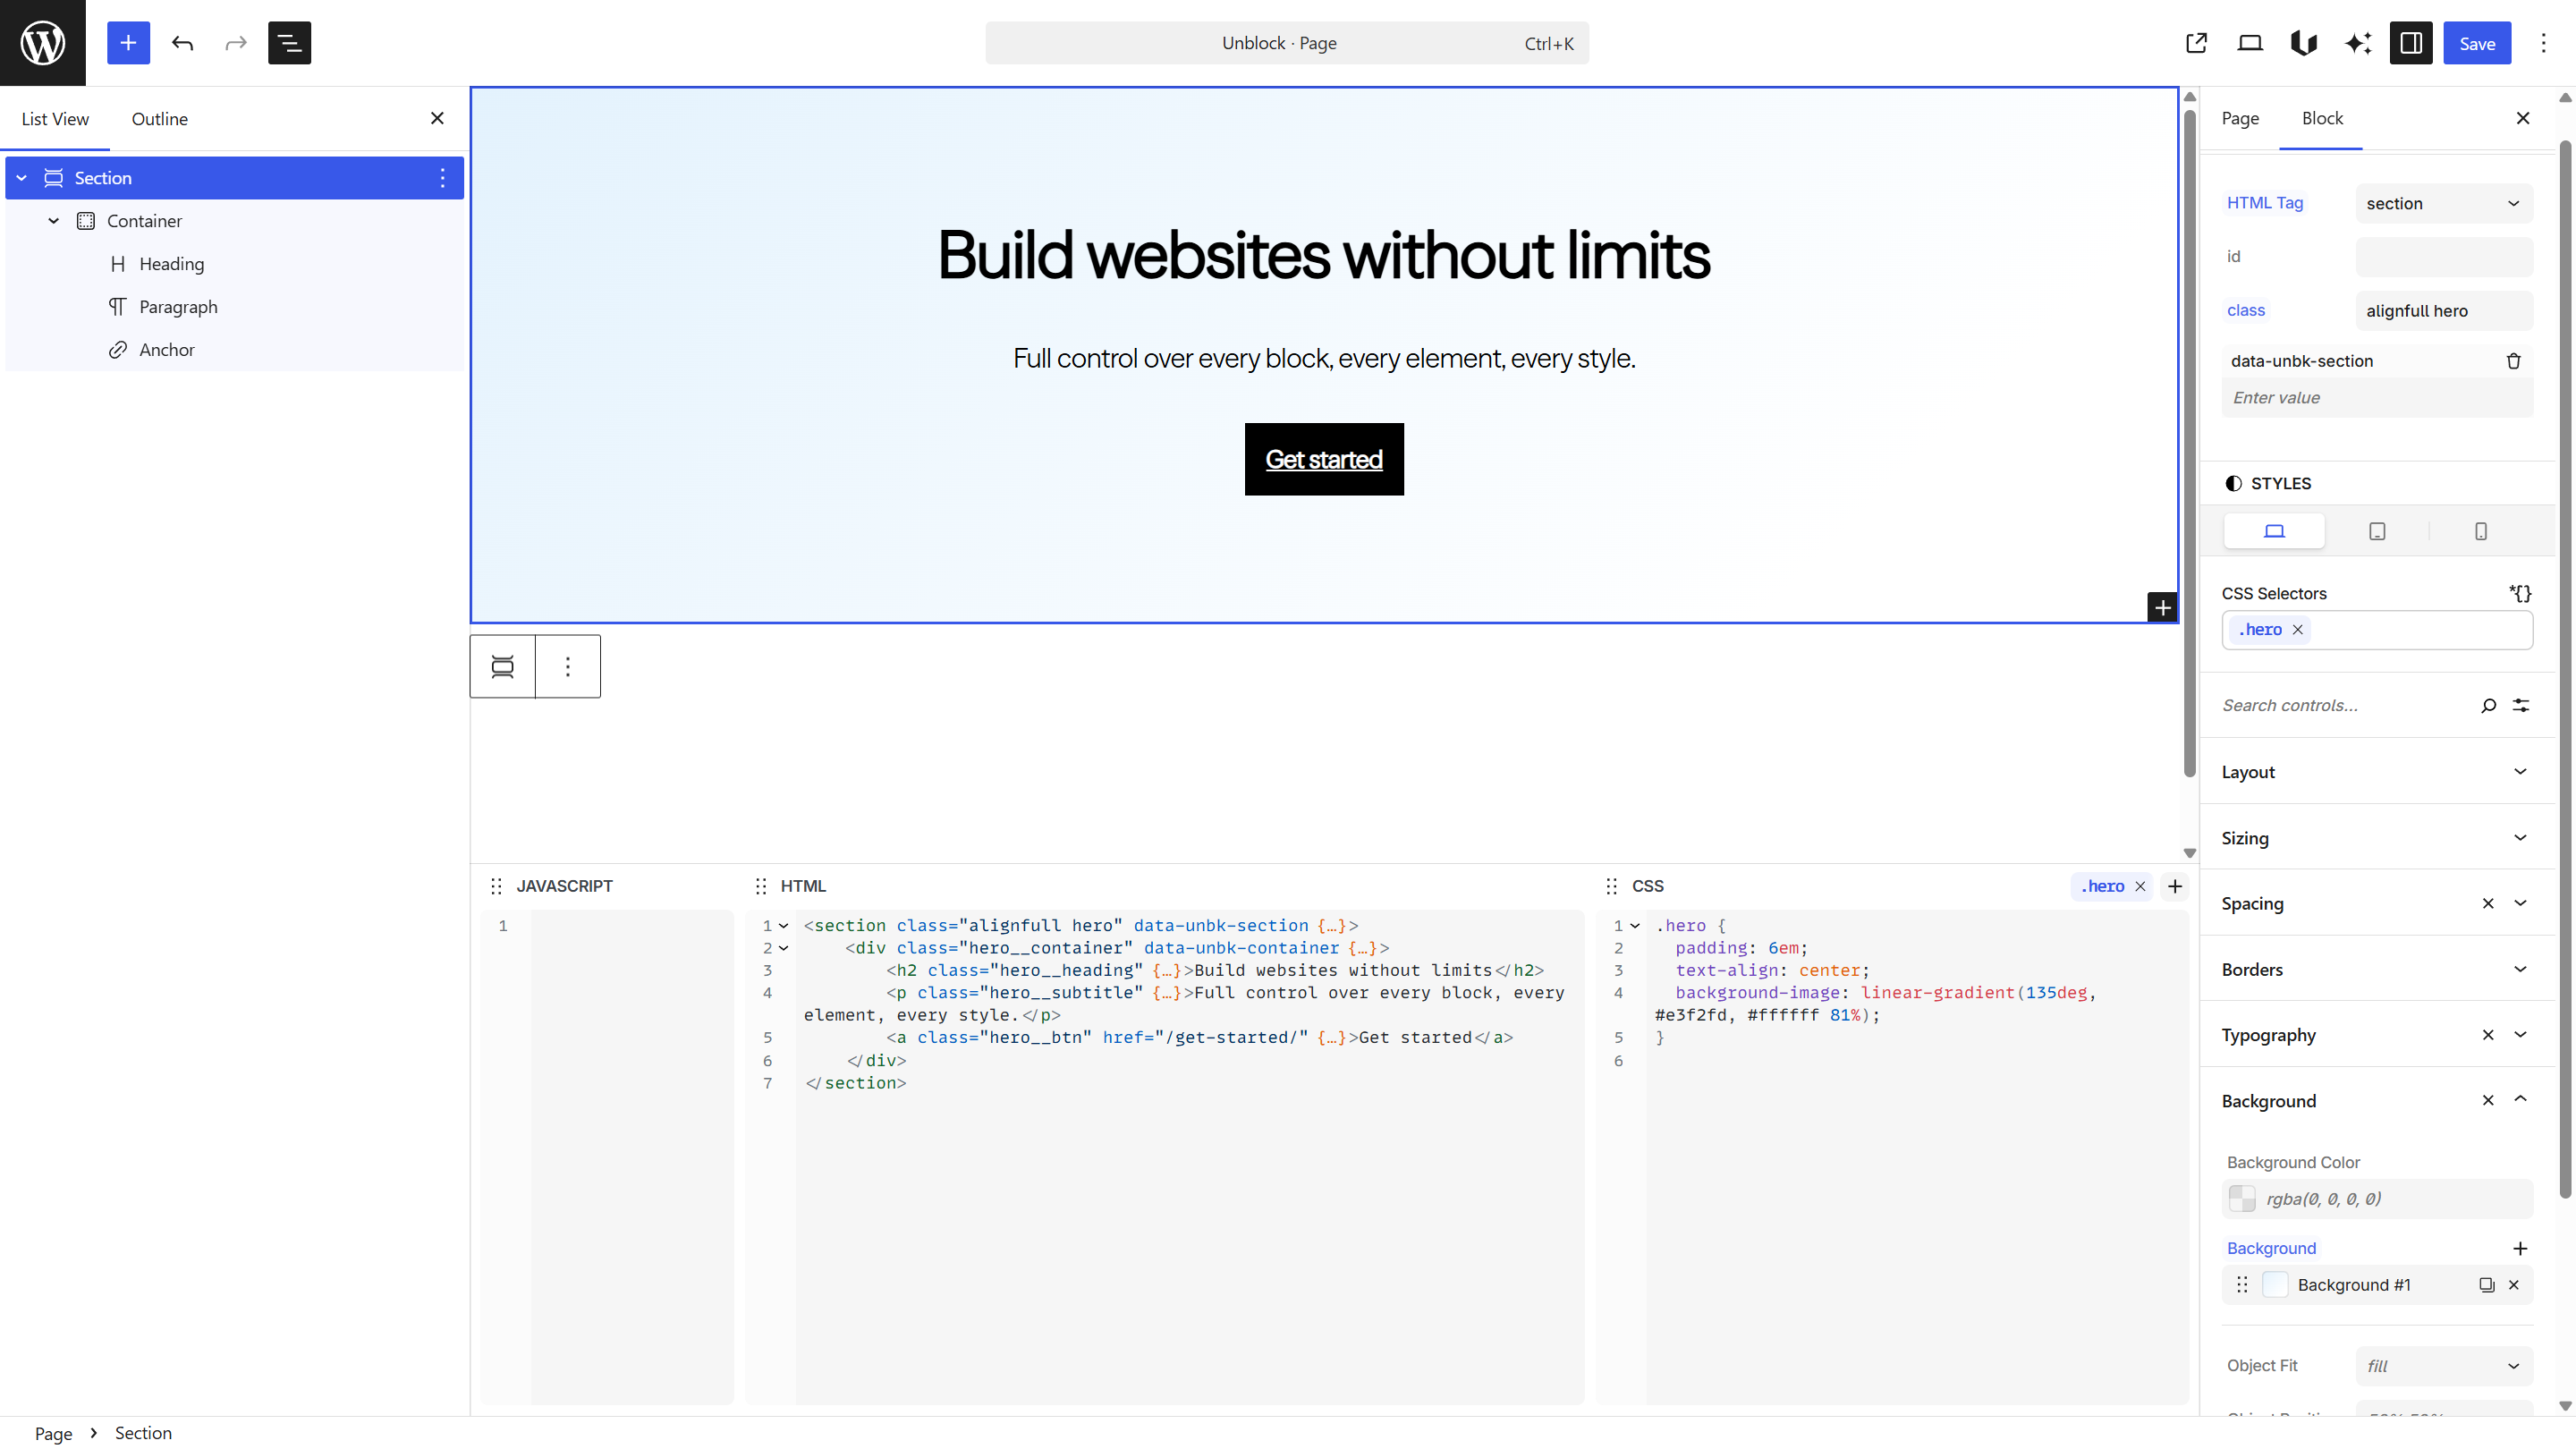Switch to the Page tab
Viewport: 2576px width, 1449px height.
pyautogui.click(x=2241, y=118)
